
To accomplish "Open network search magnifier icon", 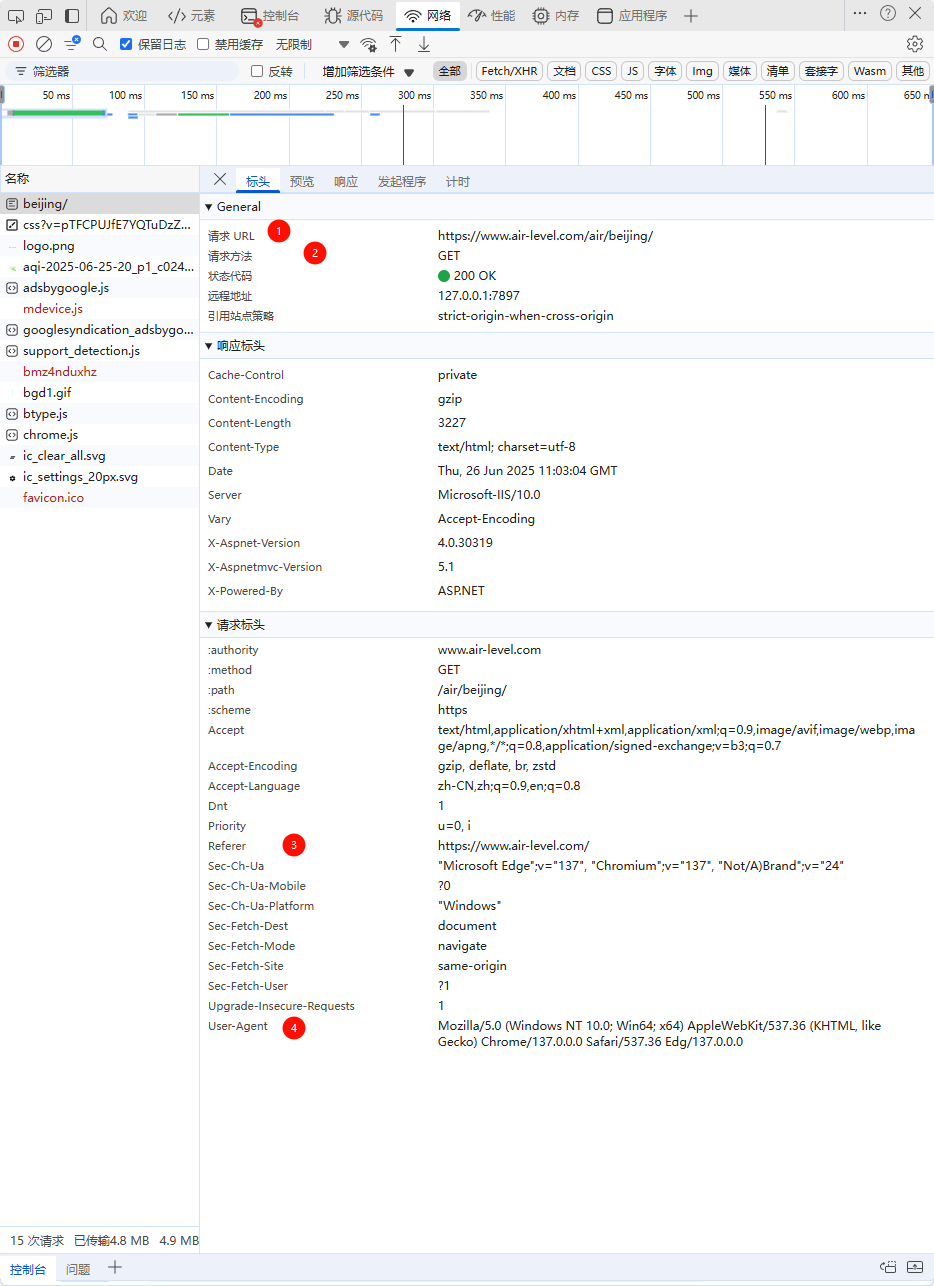I will pyautogui.click(x=100, y=44).
